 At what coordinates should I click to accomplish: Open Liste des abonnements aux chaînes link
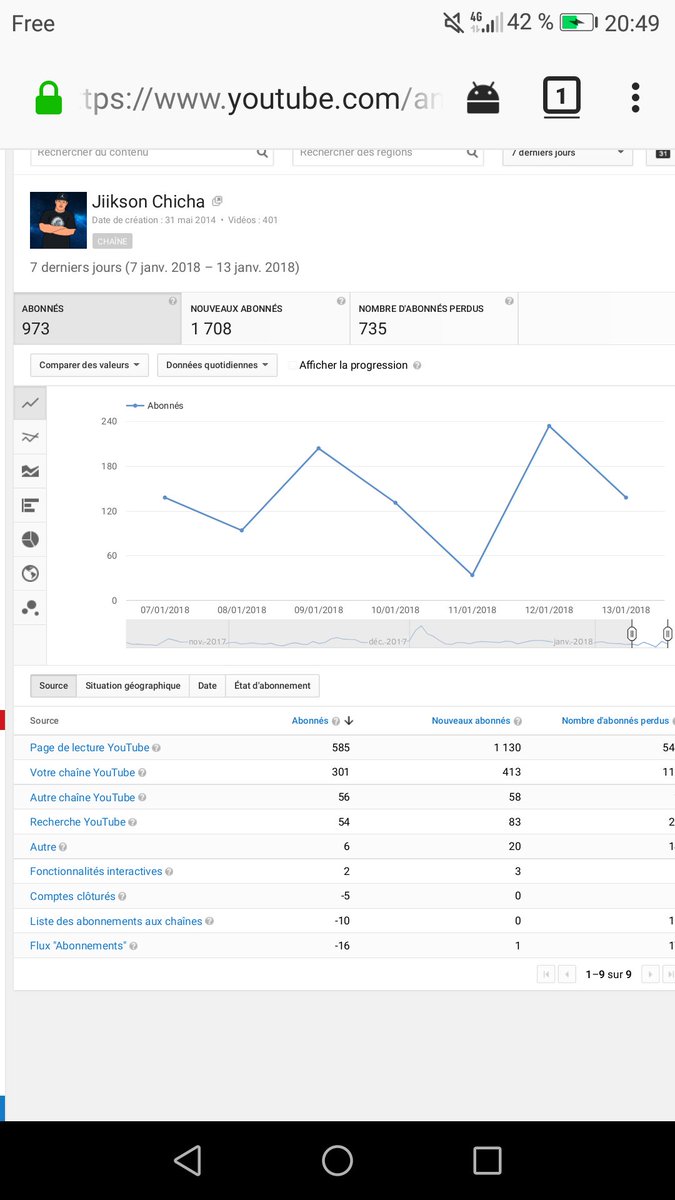(x=116, y=921)
